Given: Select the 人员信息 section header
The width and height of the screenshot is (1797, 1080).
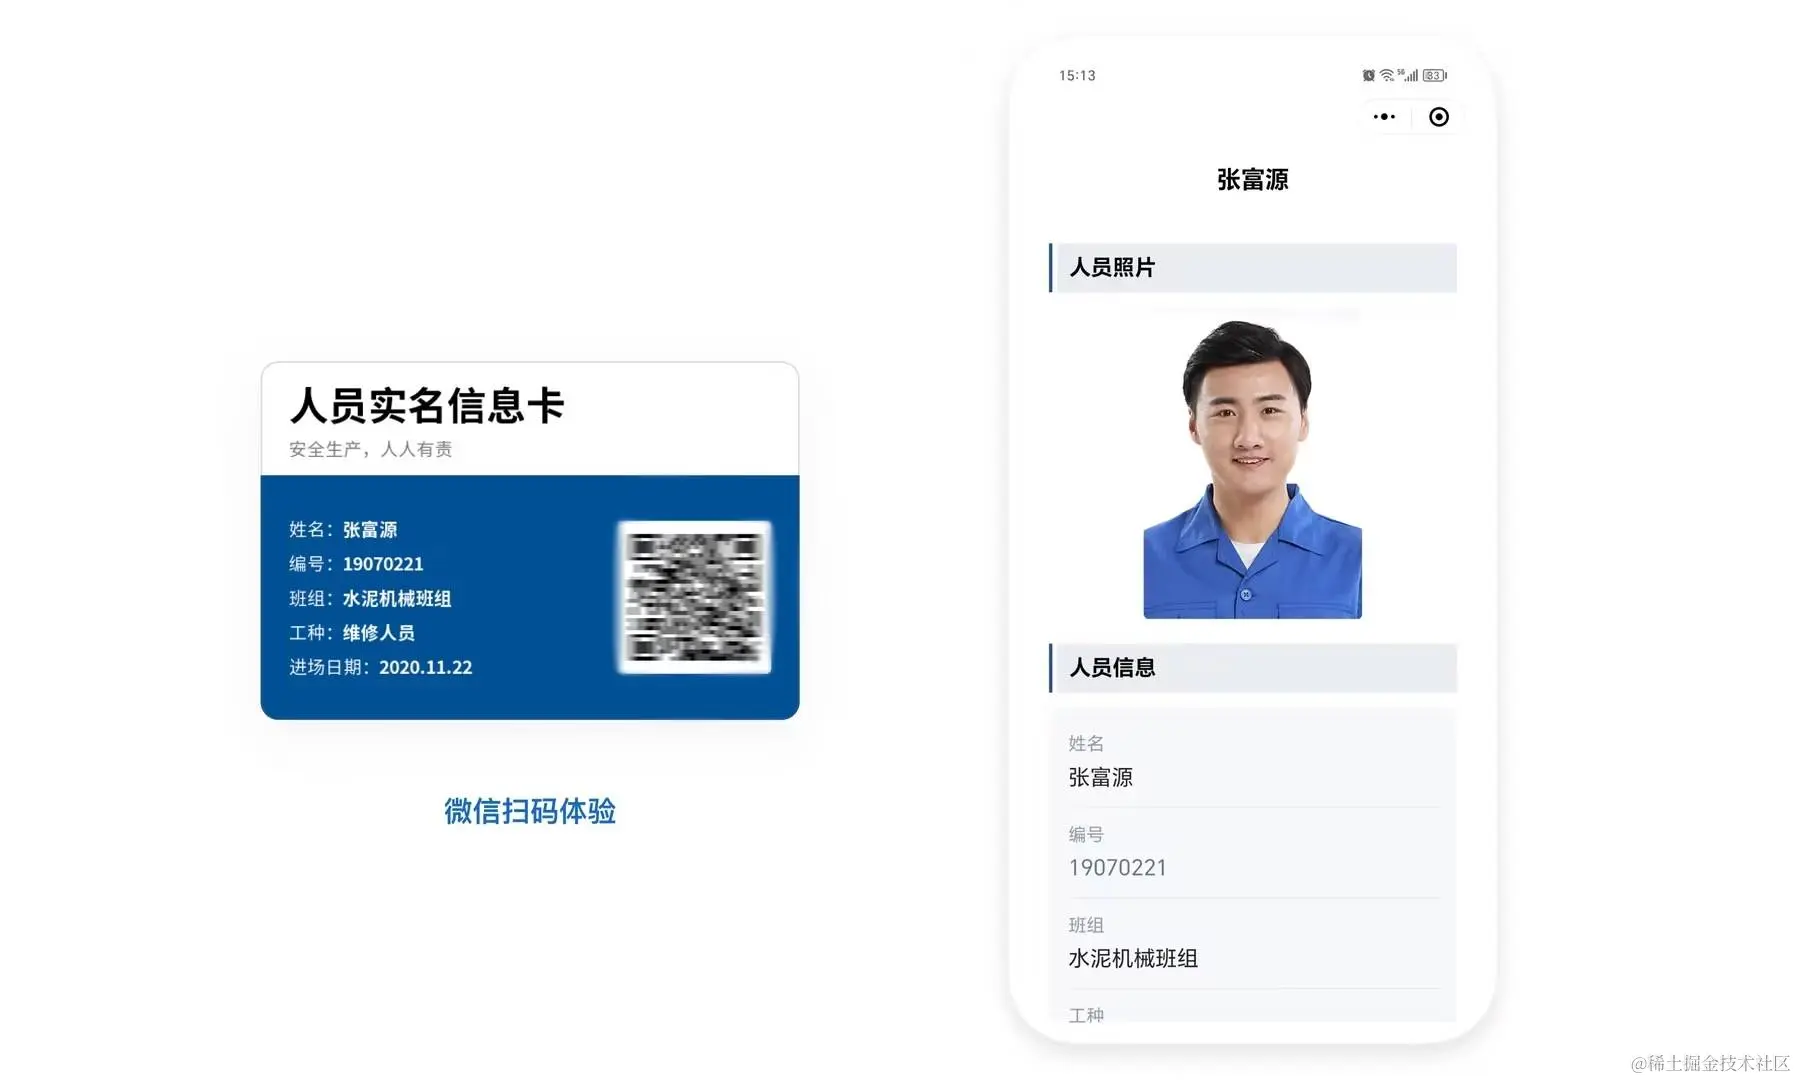Looking at the screenshot, I should (x=1252, y=668).
